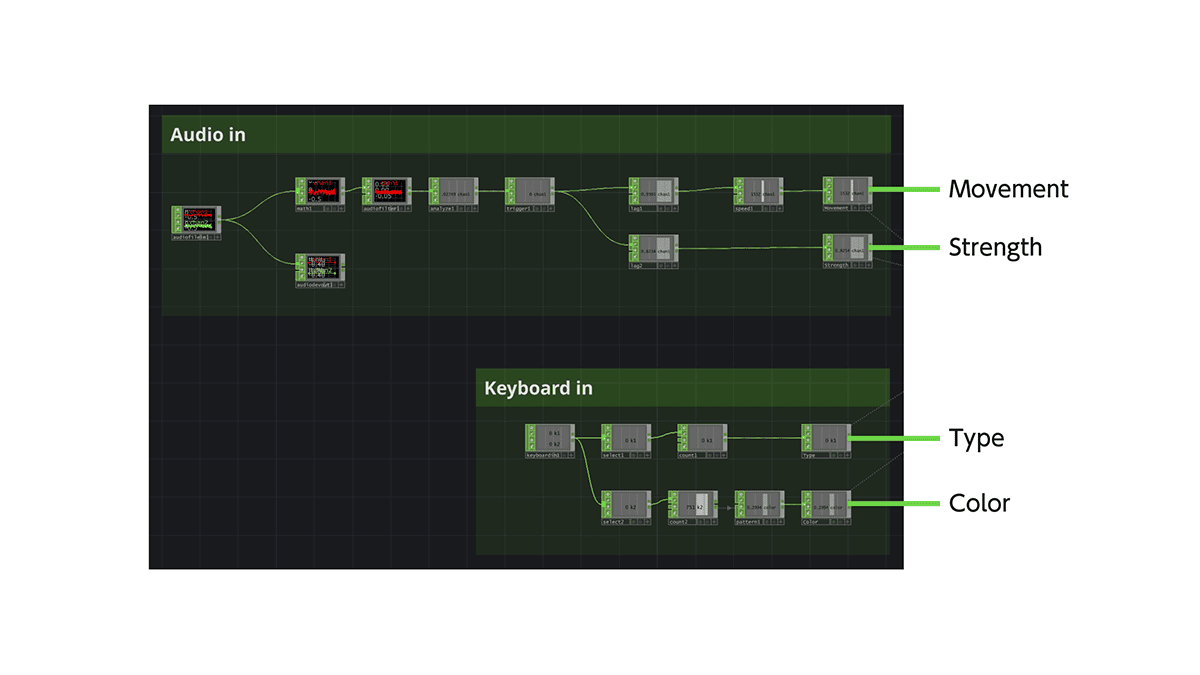Select the keyboardin1 node
This screenshot has width=1200, height=675.
click(x=550, y=439)
